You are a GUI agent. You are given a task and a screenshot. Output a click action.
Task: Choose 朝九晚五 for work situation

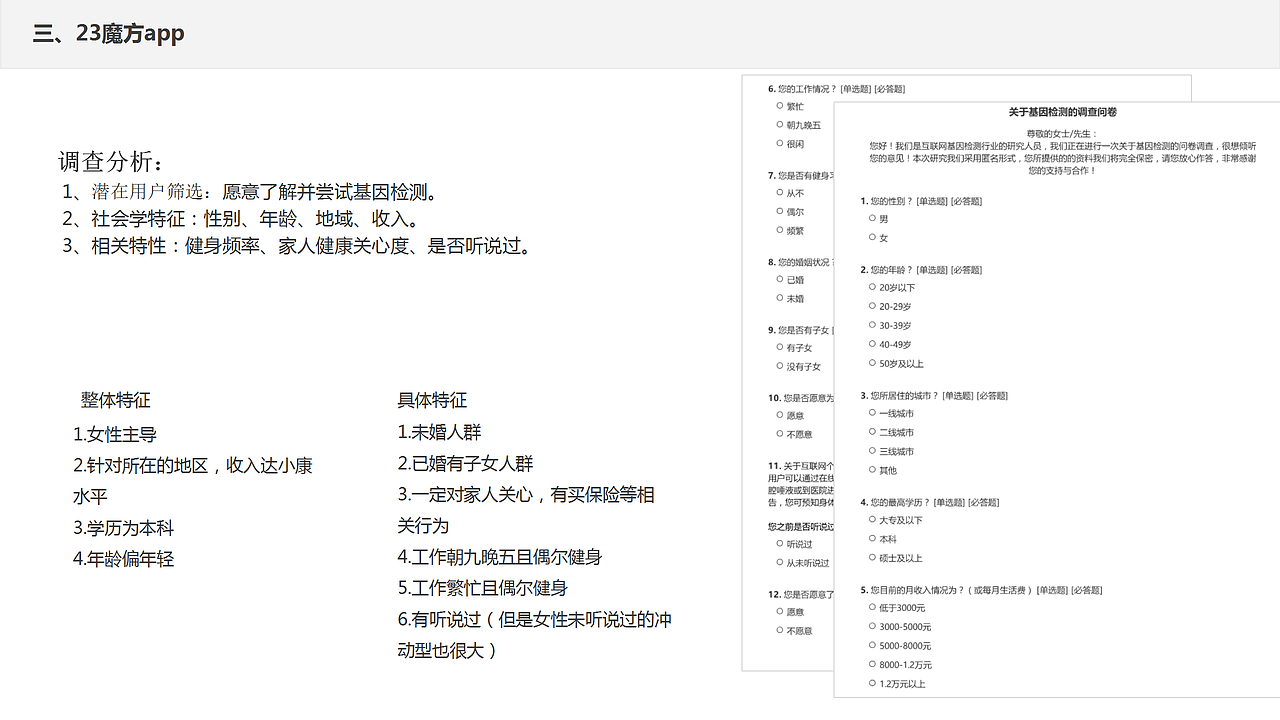tap(780, 124)
